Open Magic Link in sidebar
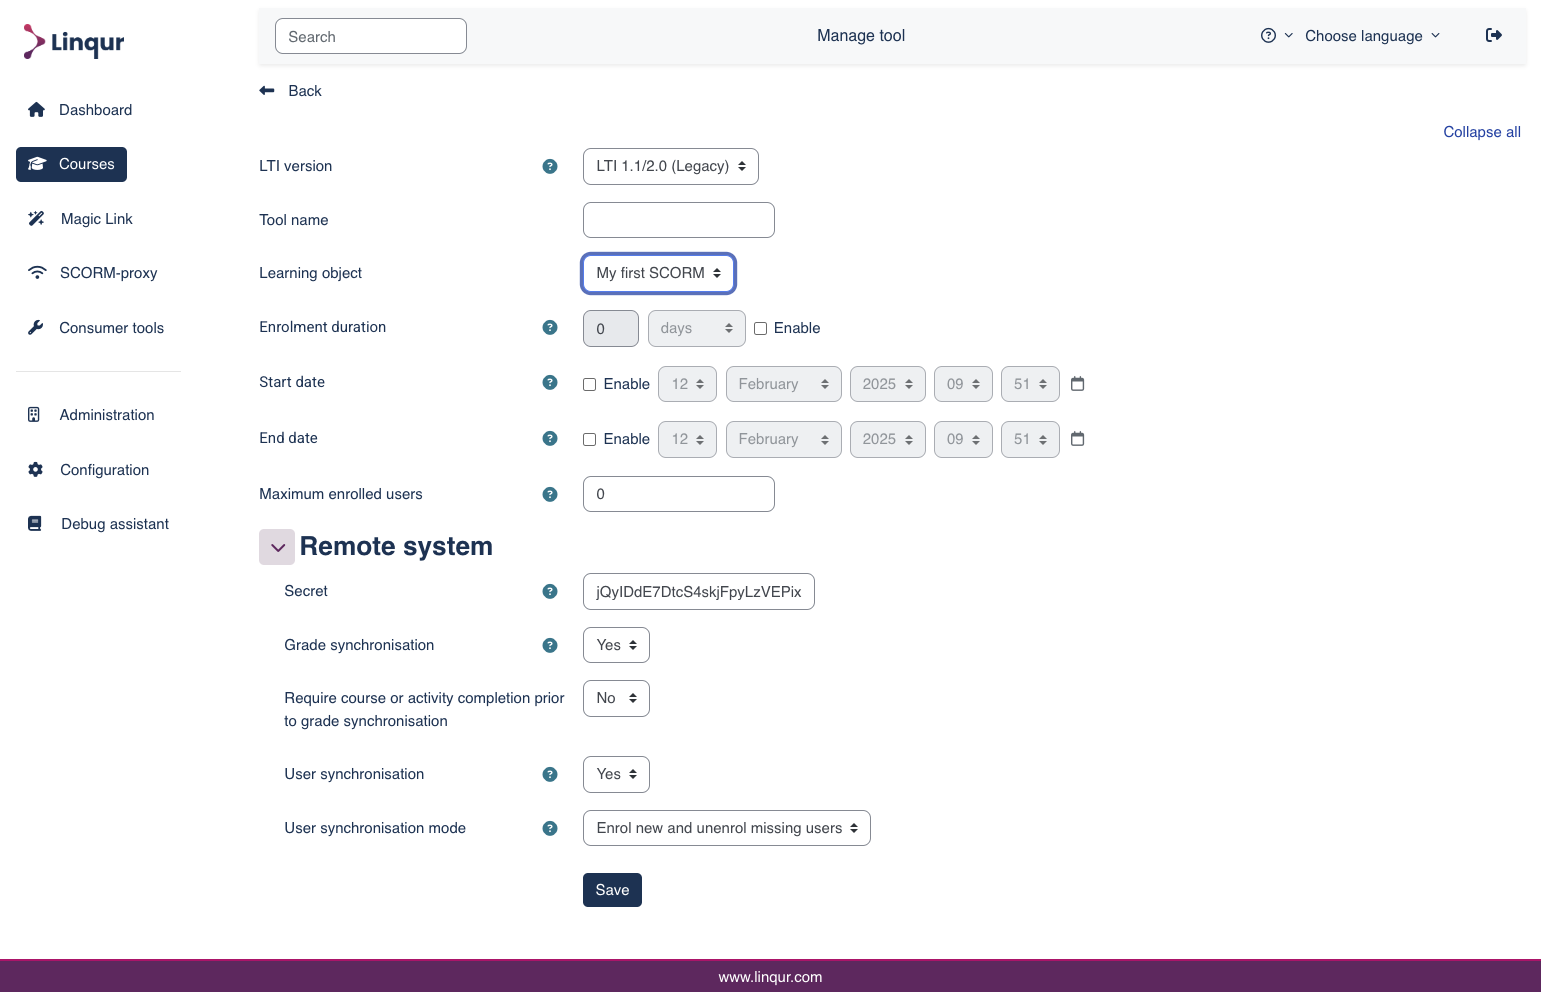 point(81,219)
